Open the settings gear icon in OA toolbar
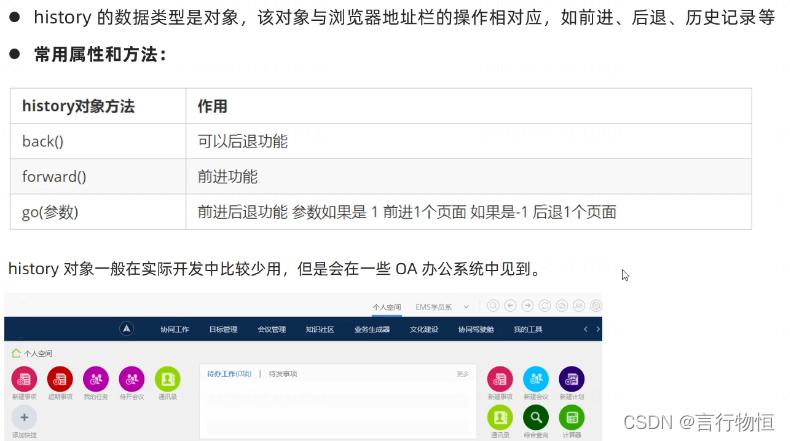Image resolution: width=790 pixels, height=441 pixels. pos(596,305)
